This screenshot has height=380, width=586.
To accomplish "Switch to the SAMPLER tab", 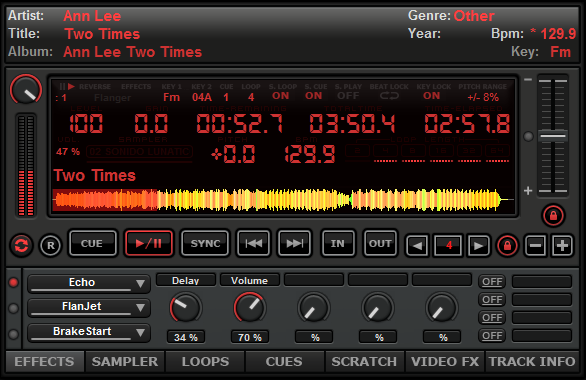I will pyautogui.click(x=125, y=361).
